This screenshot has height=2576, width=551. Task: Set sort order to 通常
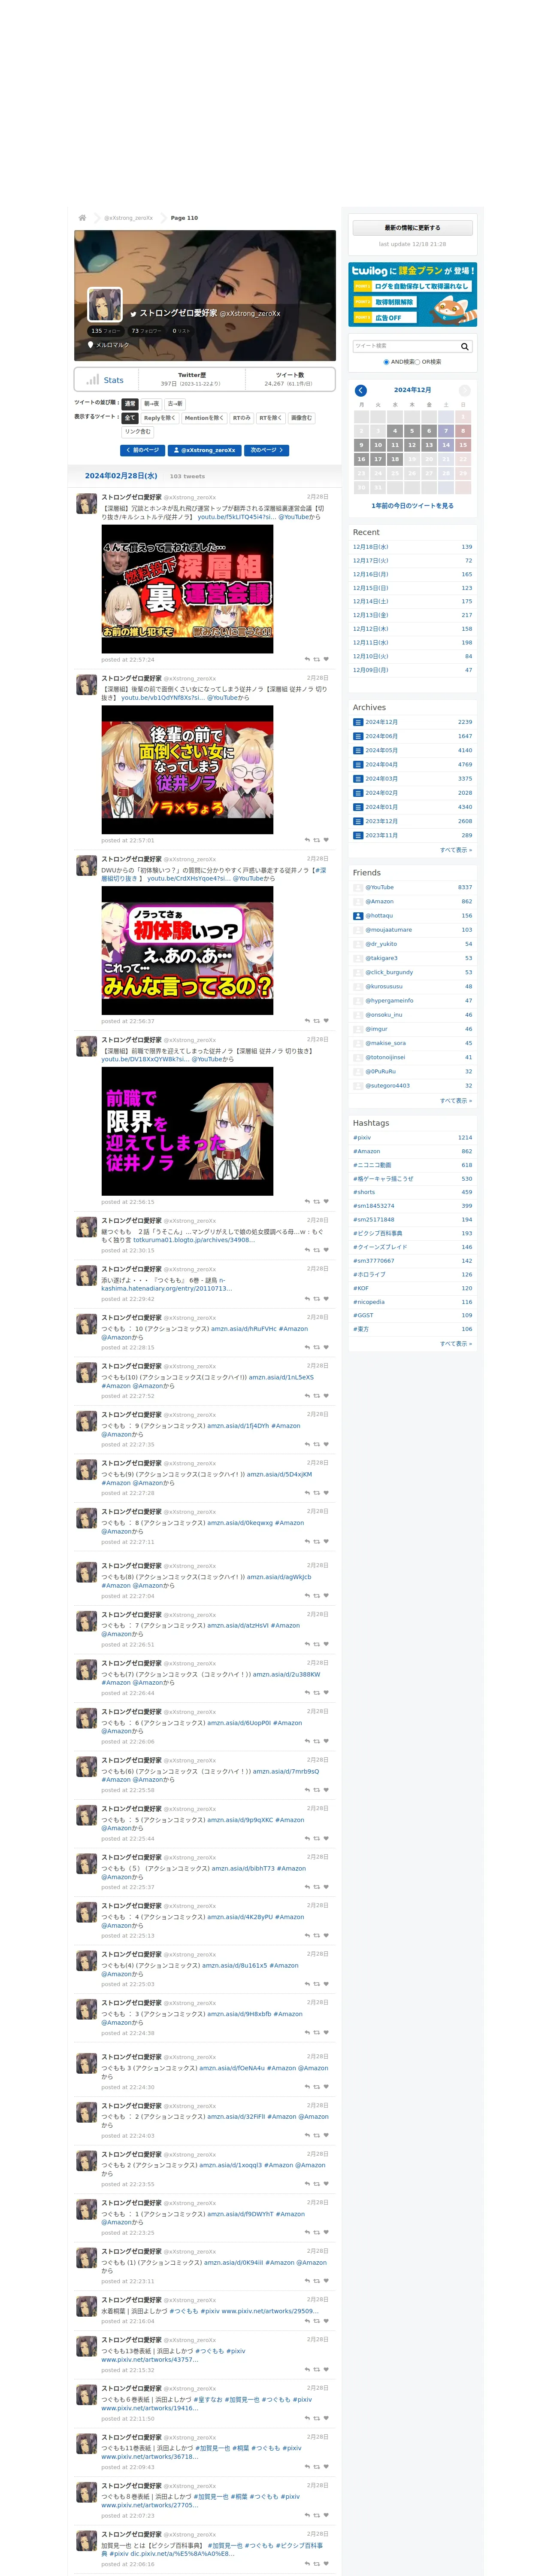click(129, 404)
